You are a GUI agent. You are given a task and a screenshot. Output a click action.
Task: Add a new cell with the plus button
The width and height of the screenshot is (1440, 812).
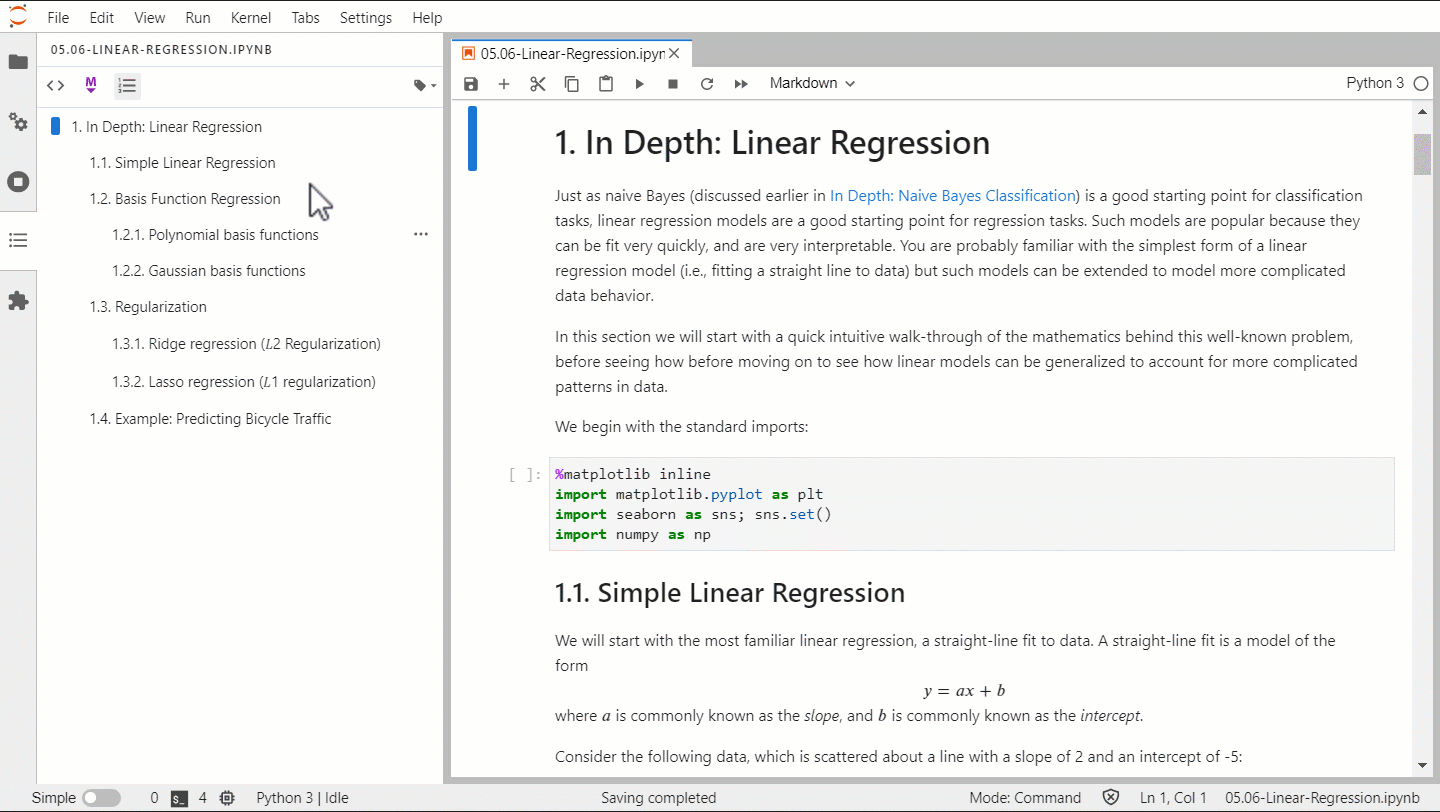[x=504, y=83]
